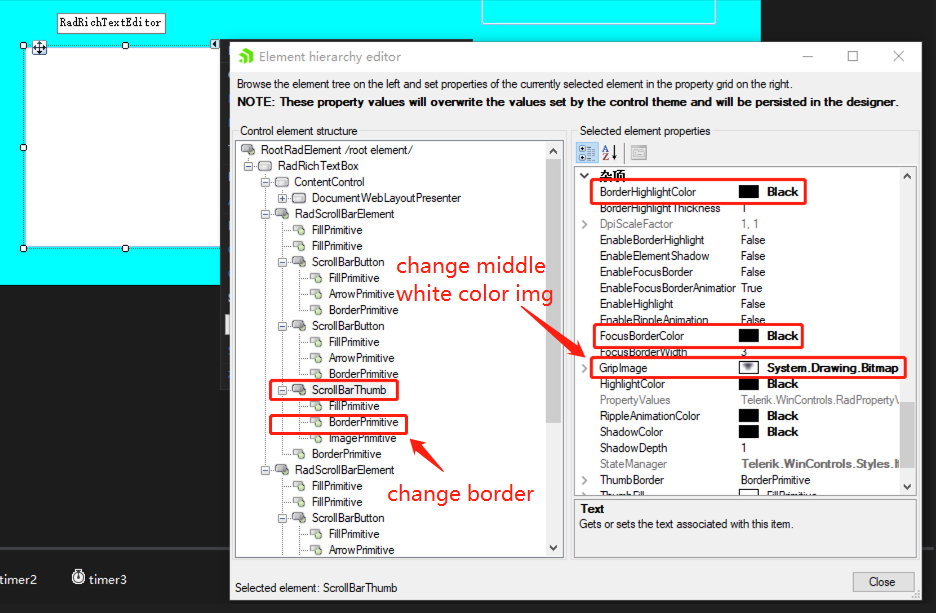936x613 pixels.
Task: Click the Telerik logo in dialog title
Action: [x=246, y=57]
